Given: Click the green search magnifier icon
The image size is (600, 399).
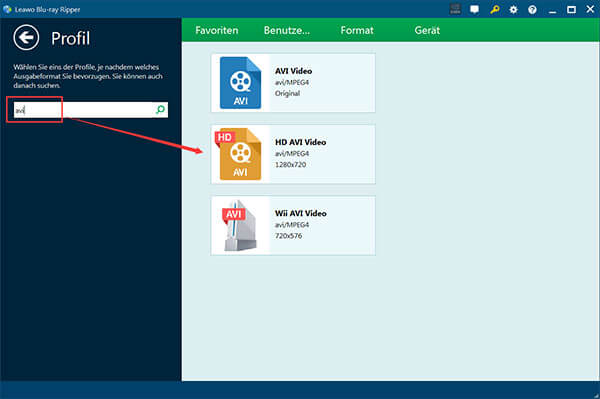Looking at the screenshot, I should [160, 110].
